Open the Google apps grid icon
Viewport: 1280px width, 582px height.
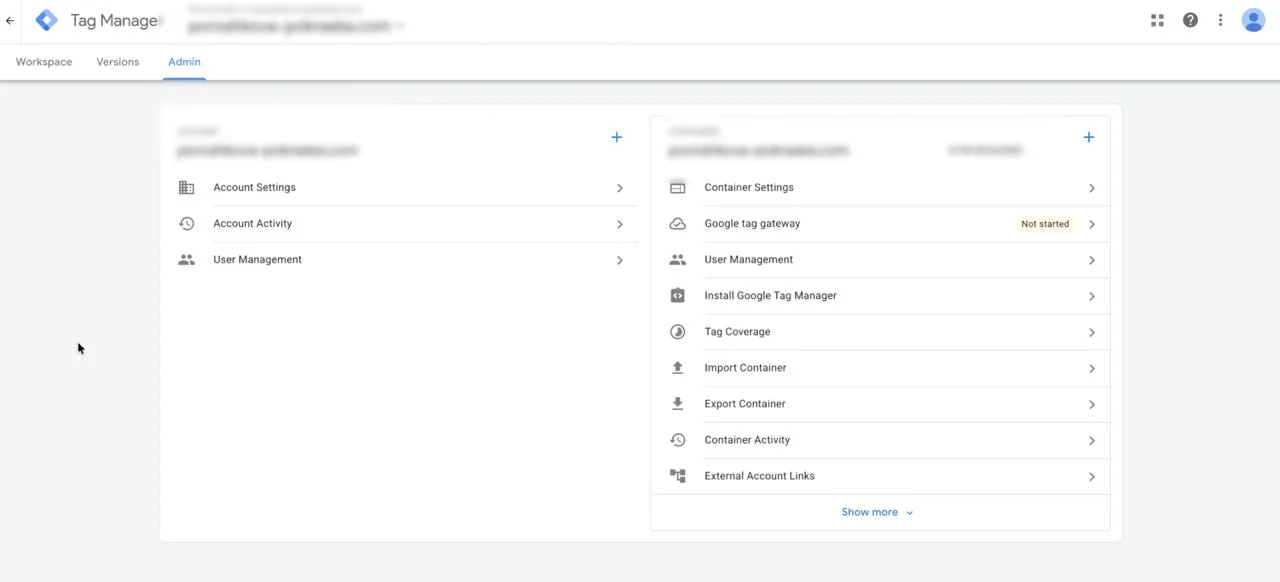[1157, 20]
